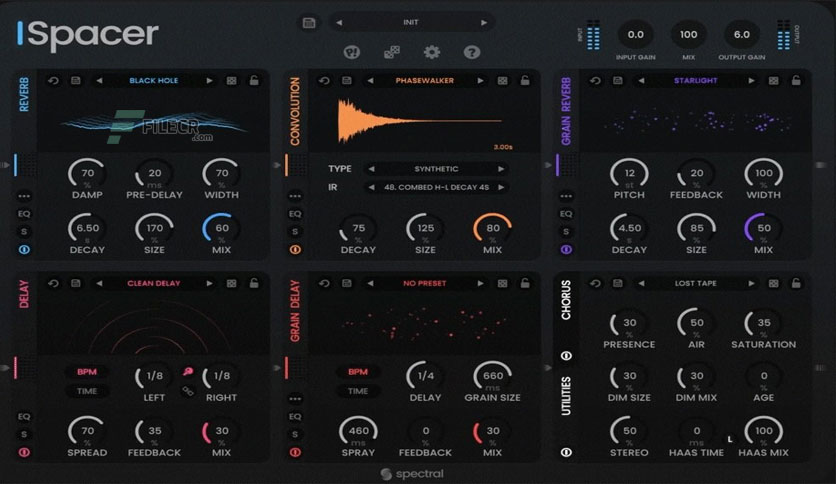Screen dimensions: 836x484
Task: Open the Phasewalker preset list
Action: tap(424, 80)
